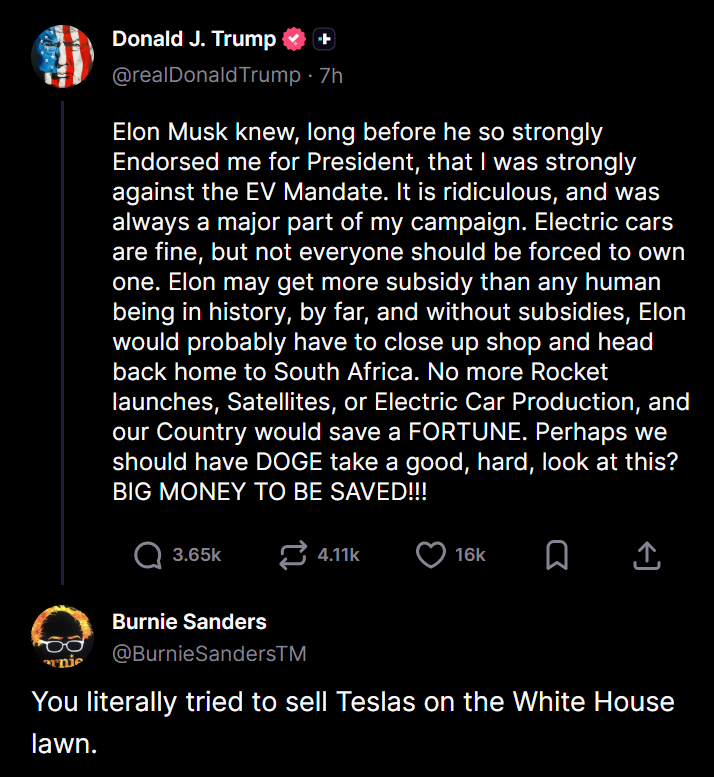Repost Trump's post using the repost icon
The width and height of the screenshot is (714, 777).
tap(293, 554)
